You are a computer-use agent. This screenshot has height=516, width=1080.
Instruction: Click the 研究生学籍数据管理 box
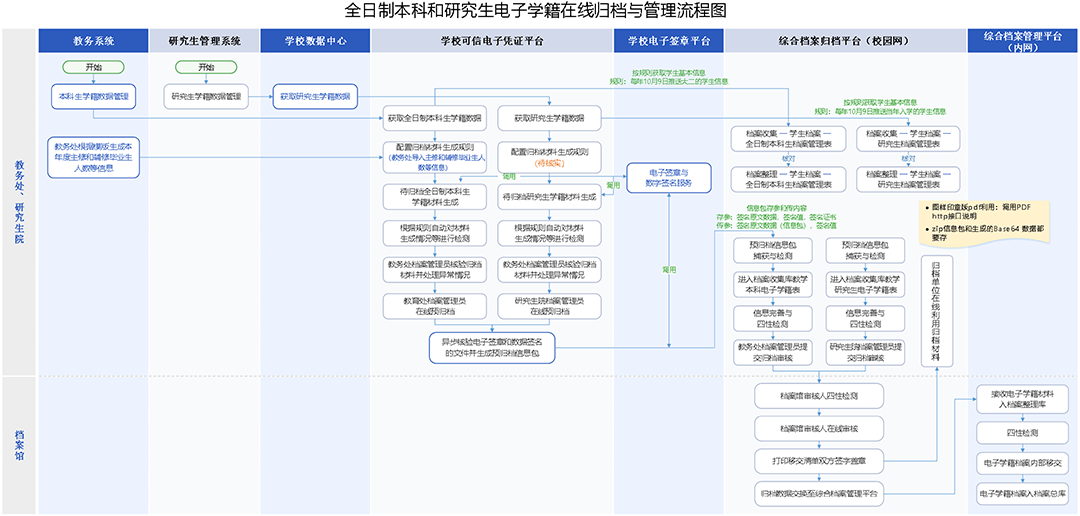coord(206,96)
